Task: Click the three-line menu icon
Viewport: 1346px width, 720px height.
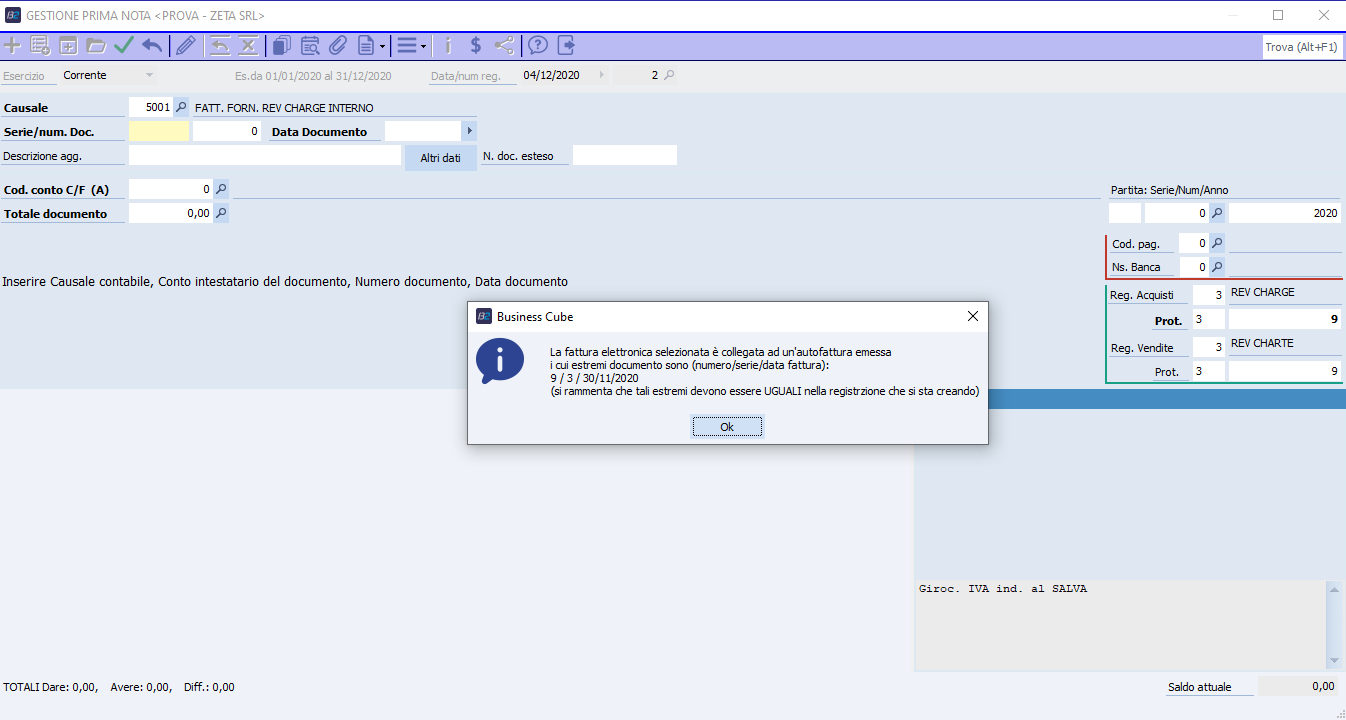Action: point(407,46)
